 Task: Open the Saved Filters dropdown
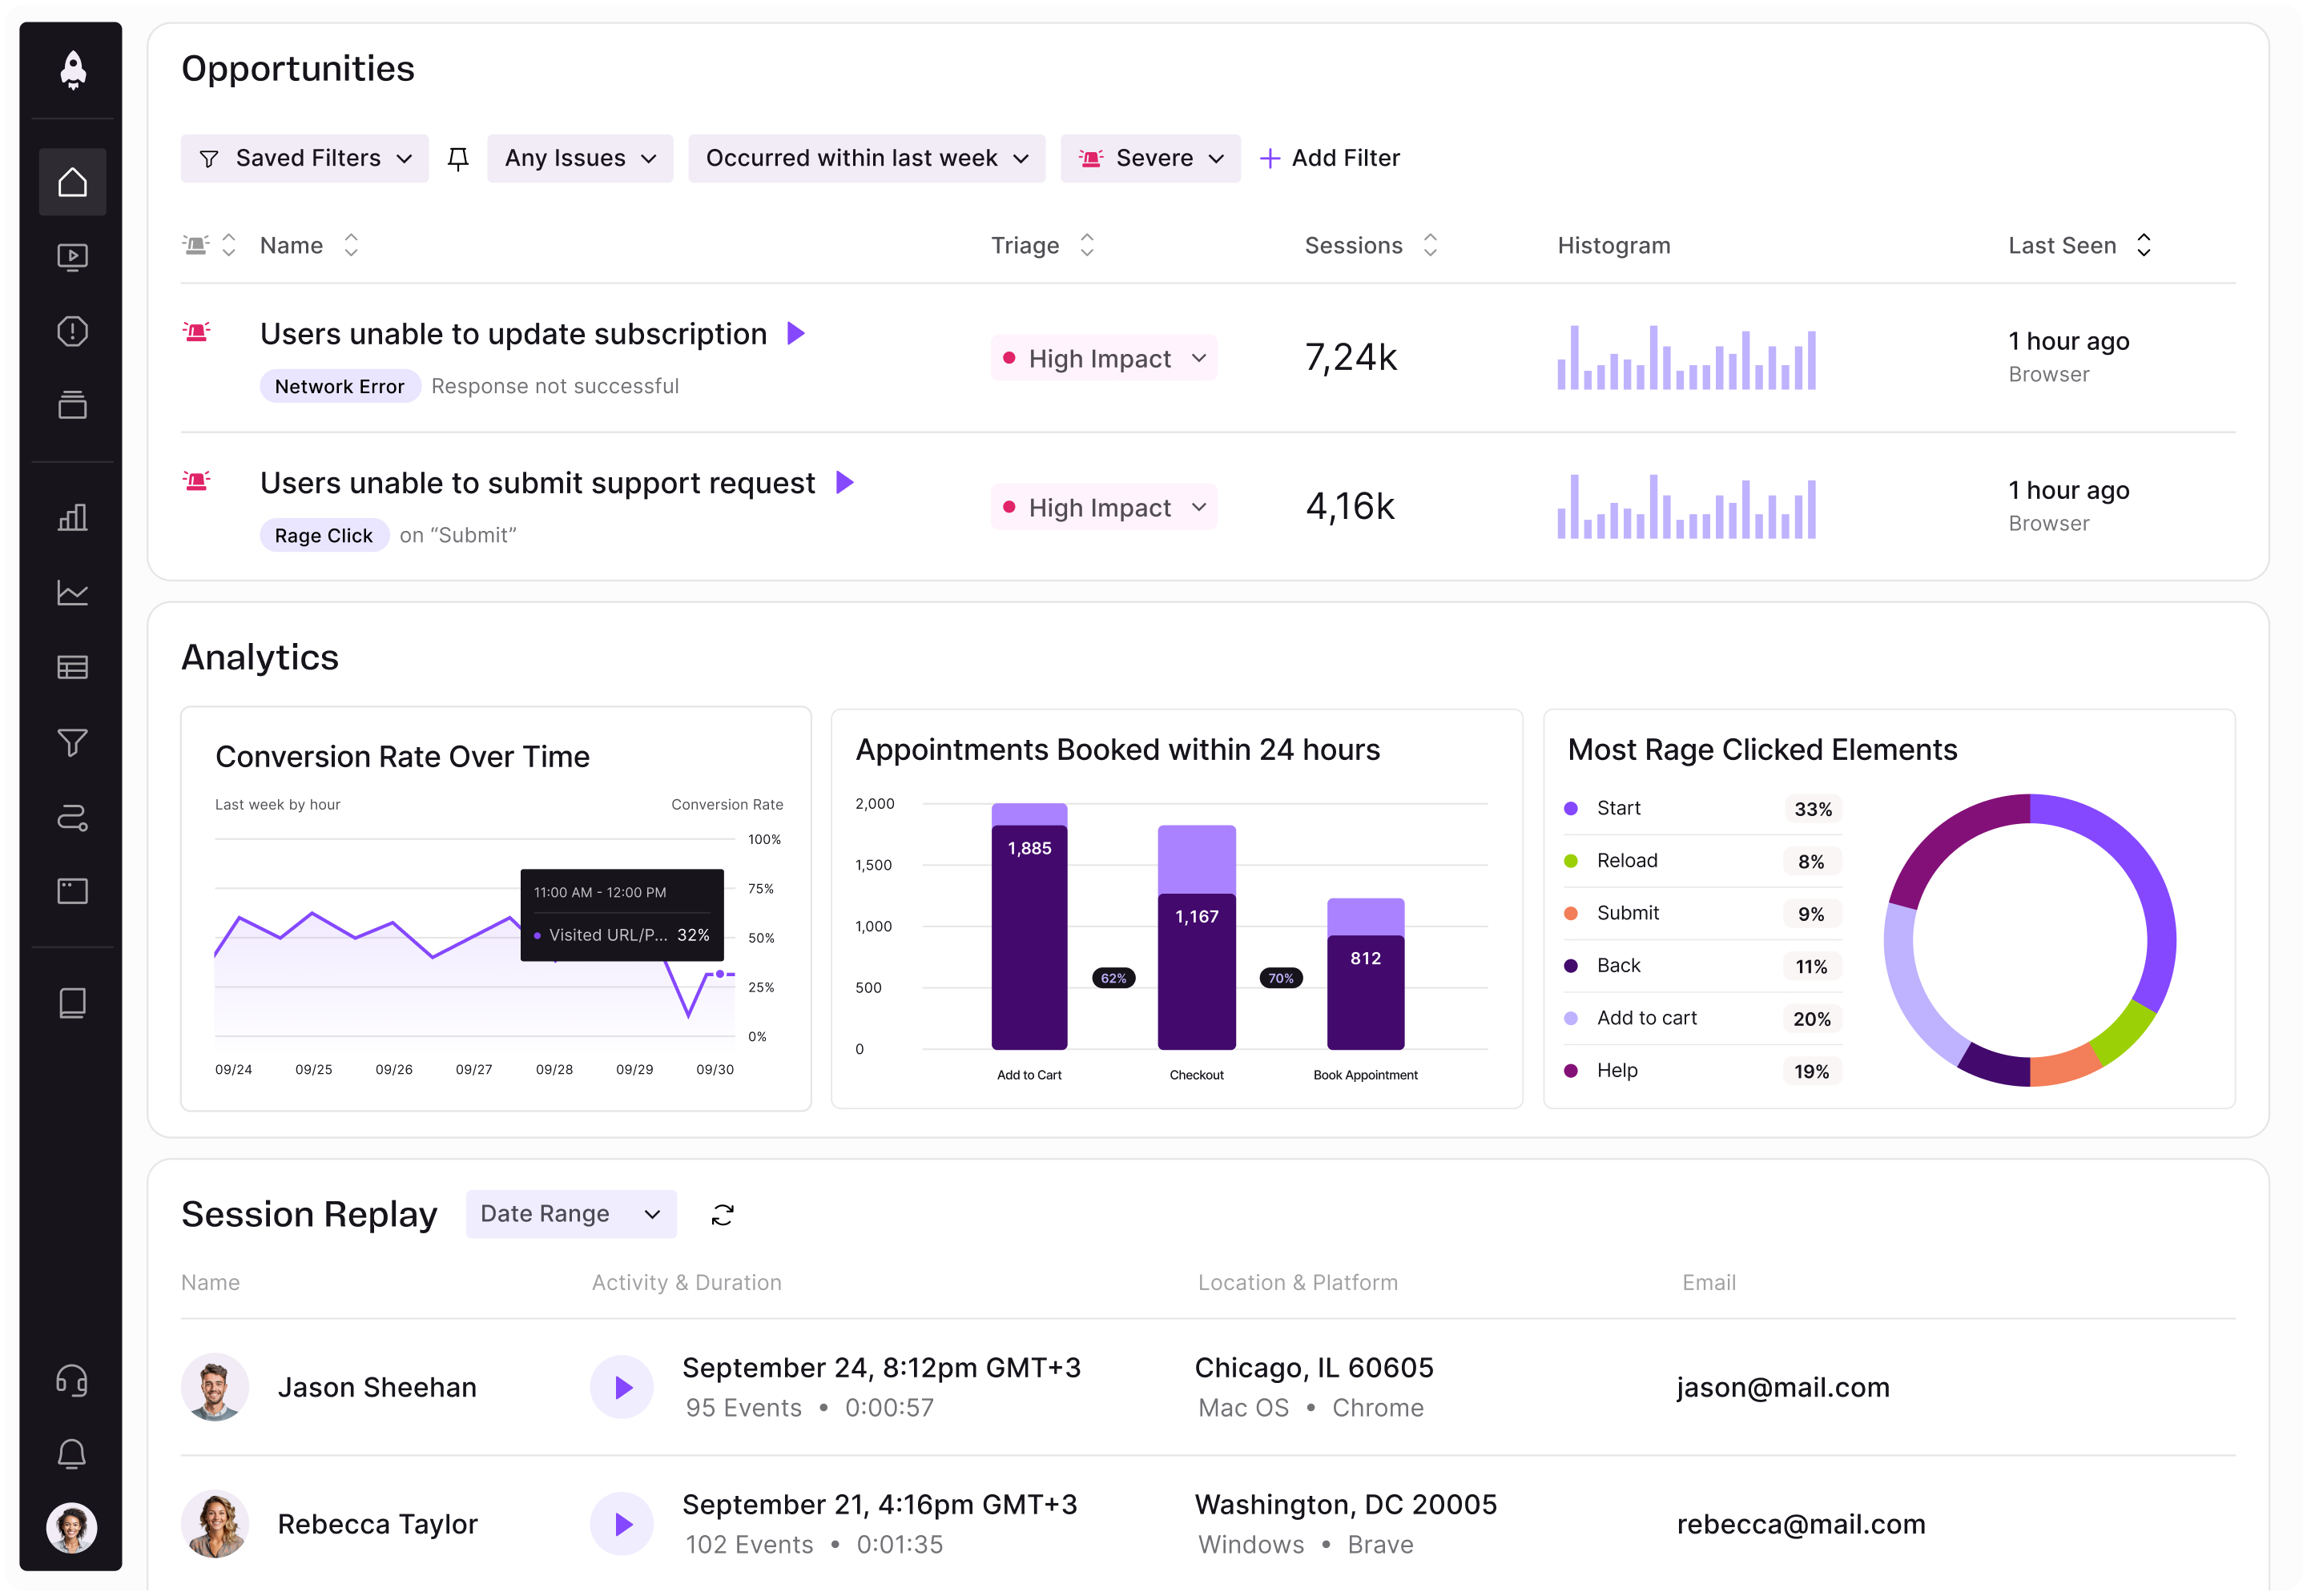pyautogui.click(x=305, y=158)
